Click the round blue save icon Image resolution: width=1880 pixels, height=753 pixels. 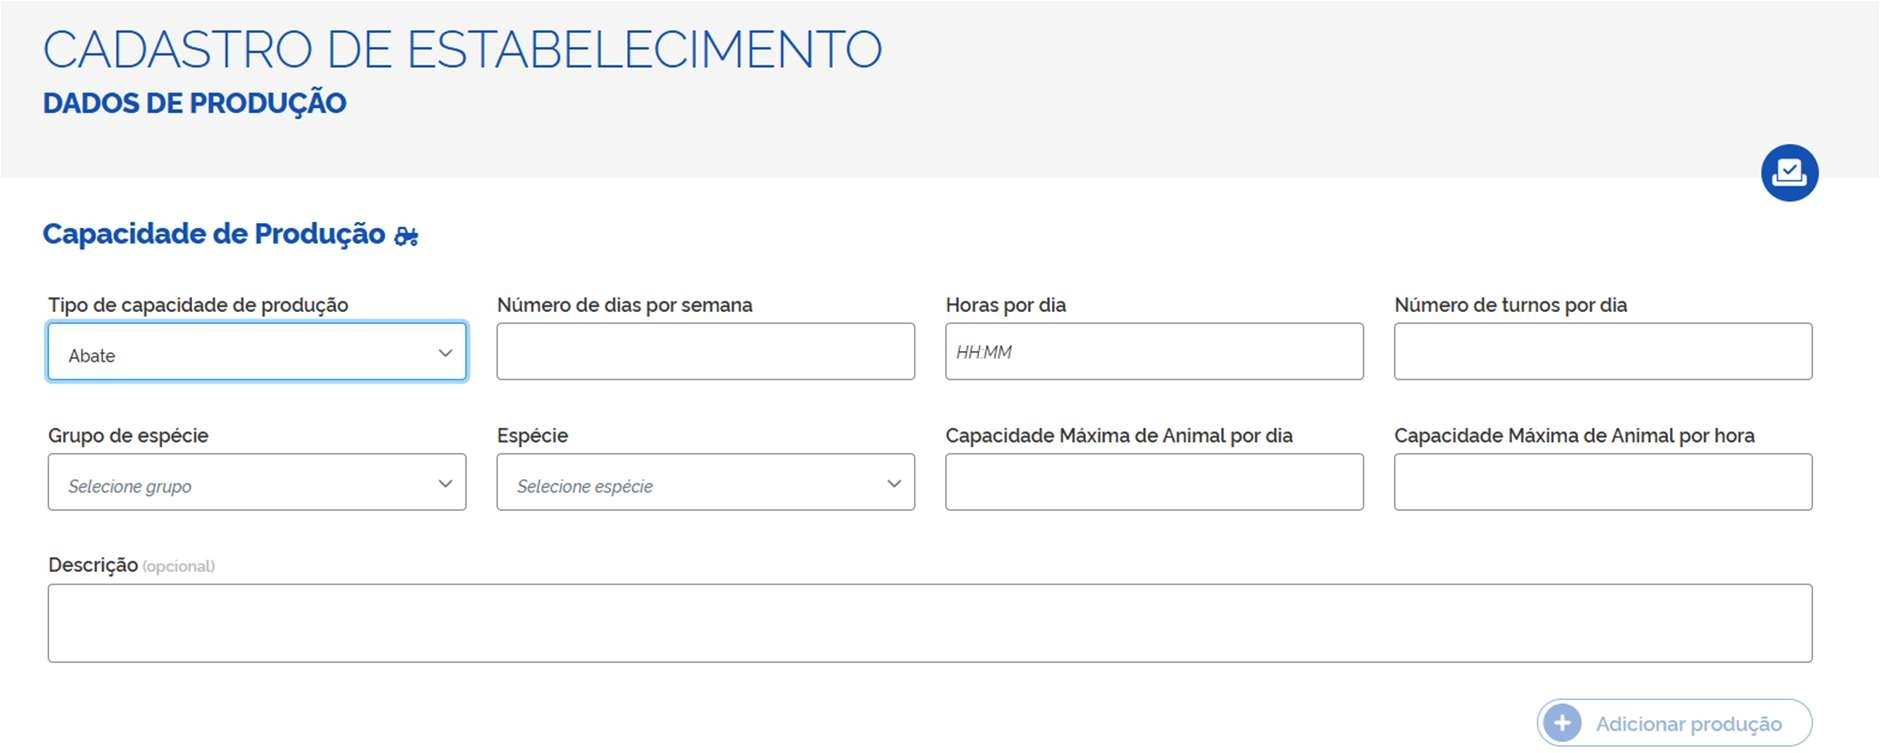pyautogui.click(x=1789, y=173)
